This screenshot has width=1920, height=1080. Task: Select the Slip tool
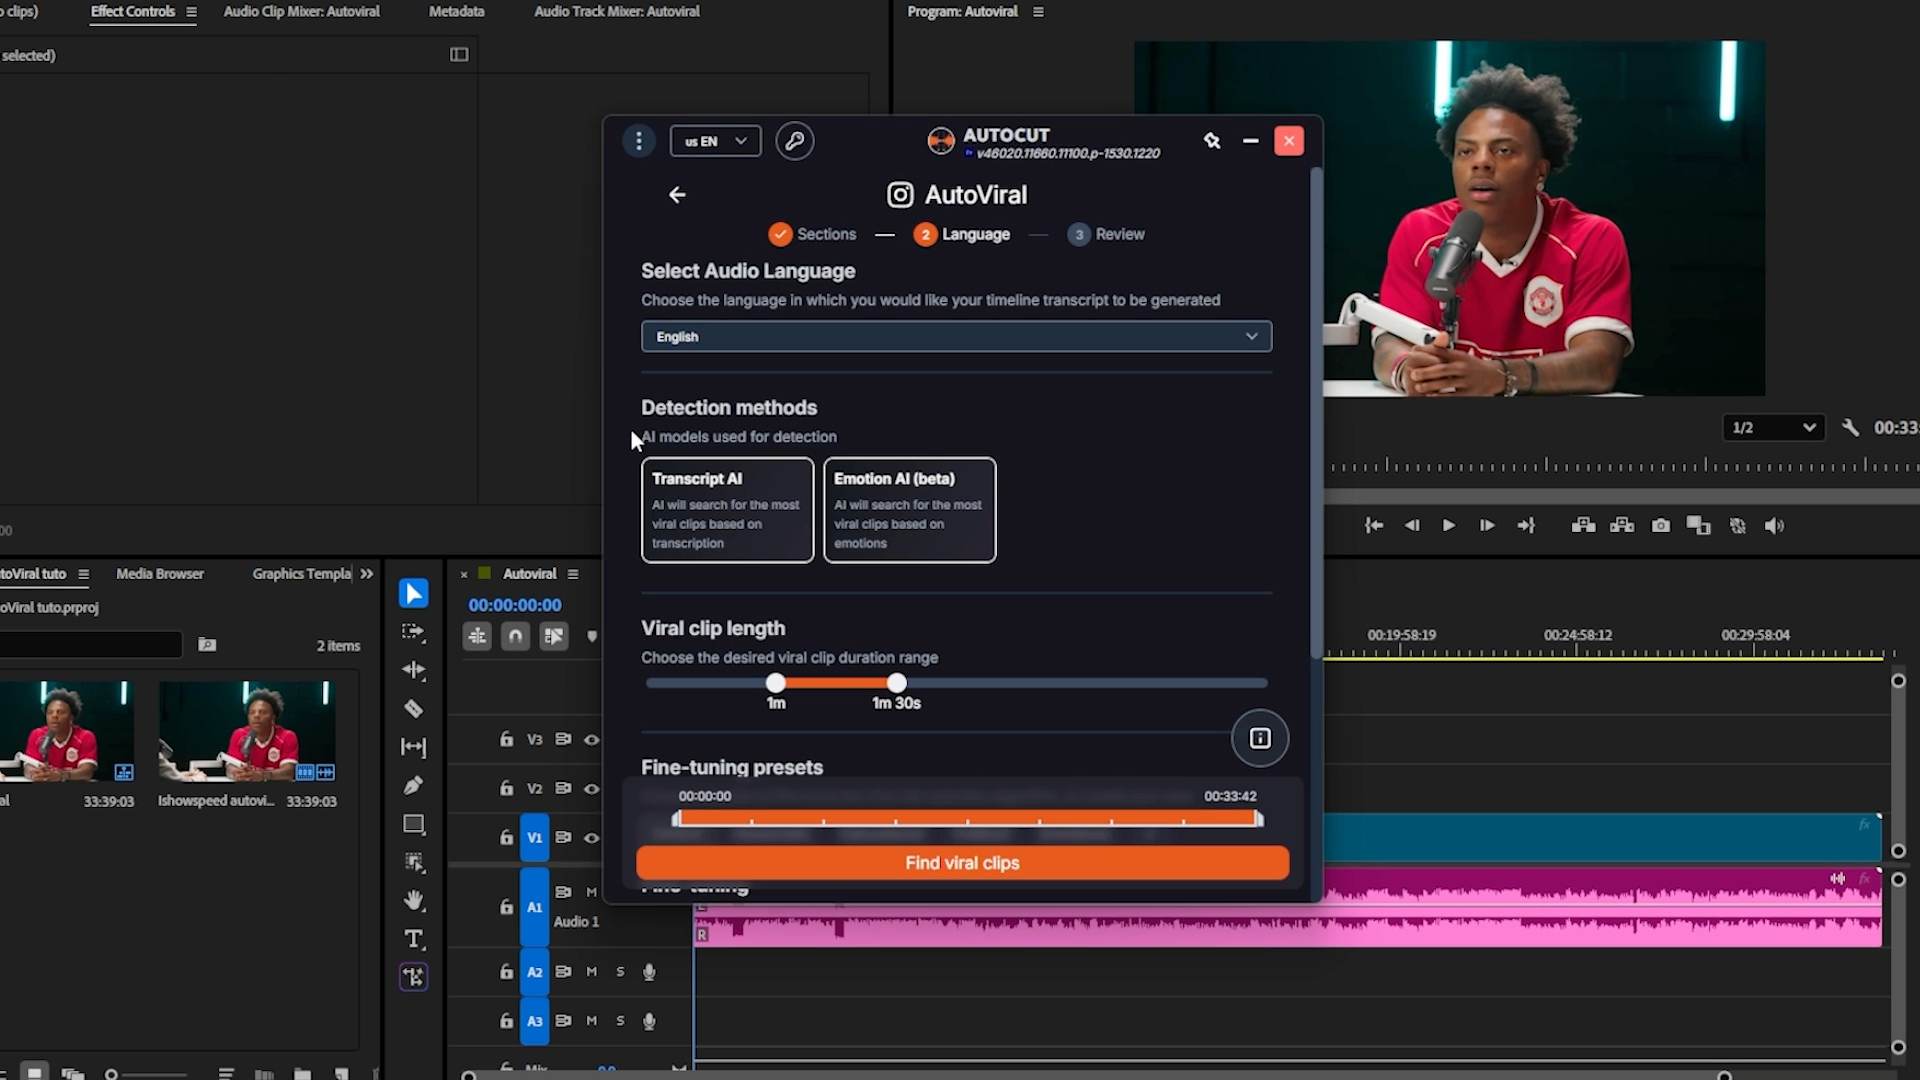(413, 747)
